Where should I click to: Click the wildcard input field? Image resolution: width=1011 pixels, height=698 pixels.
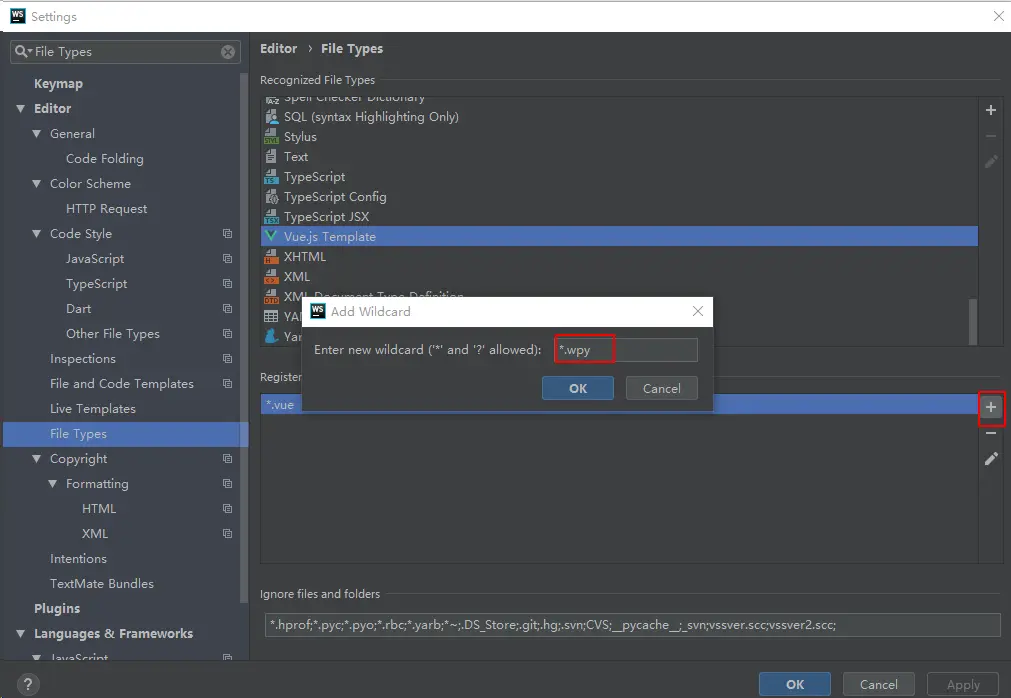[x=625, y=350]
